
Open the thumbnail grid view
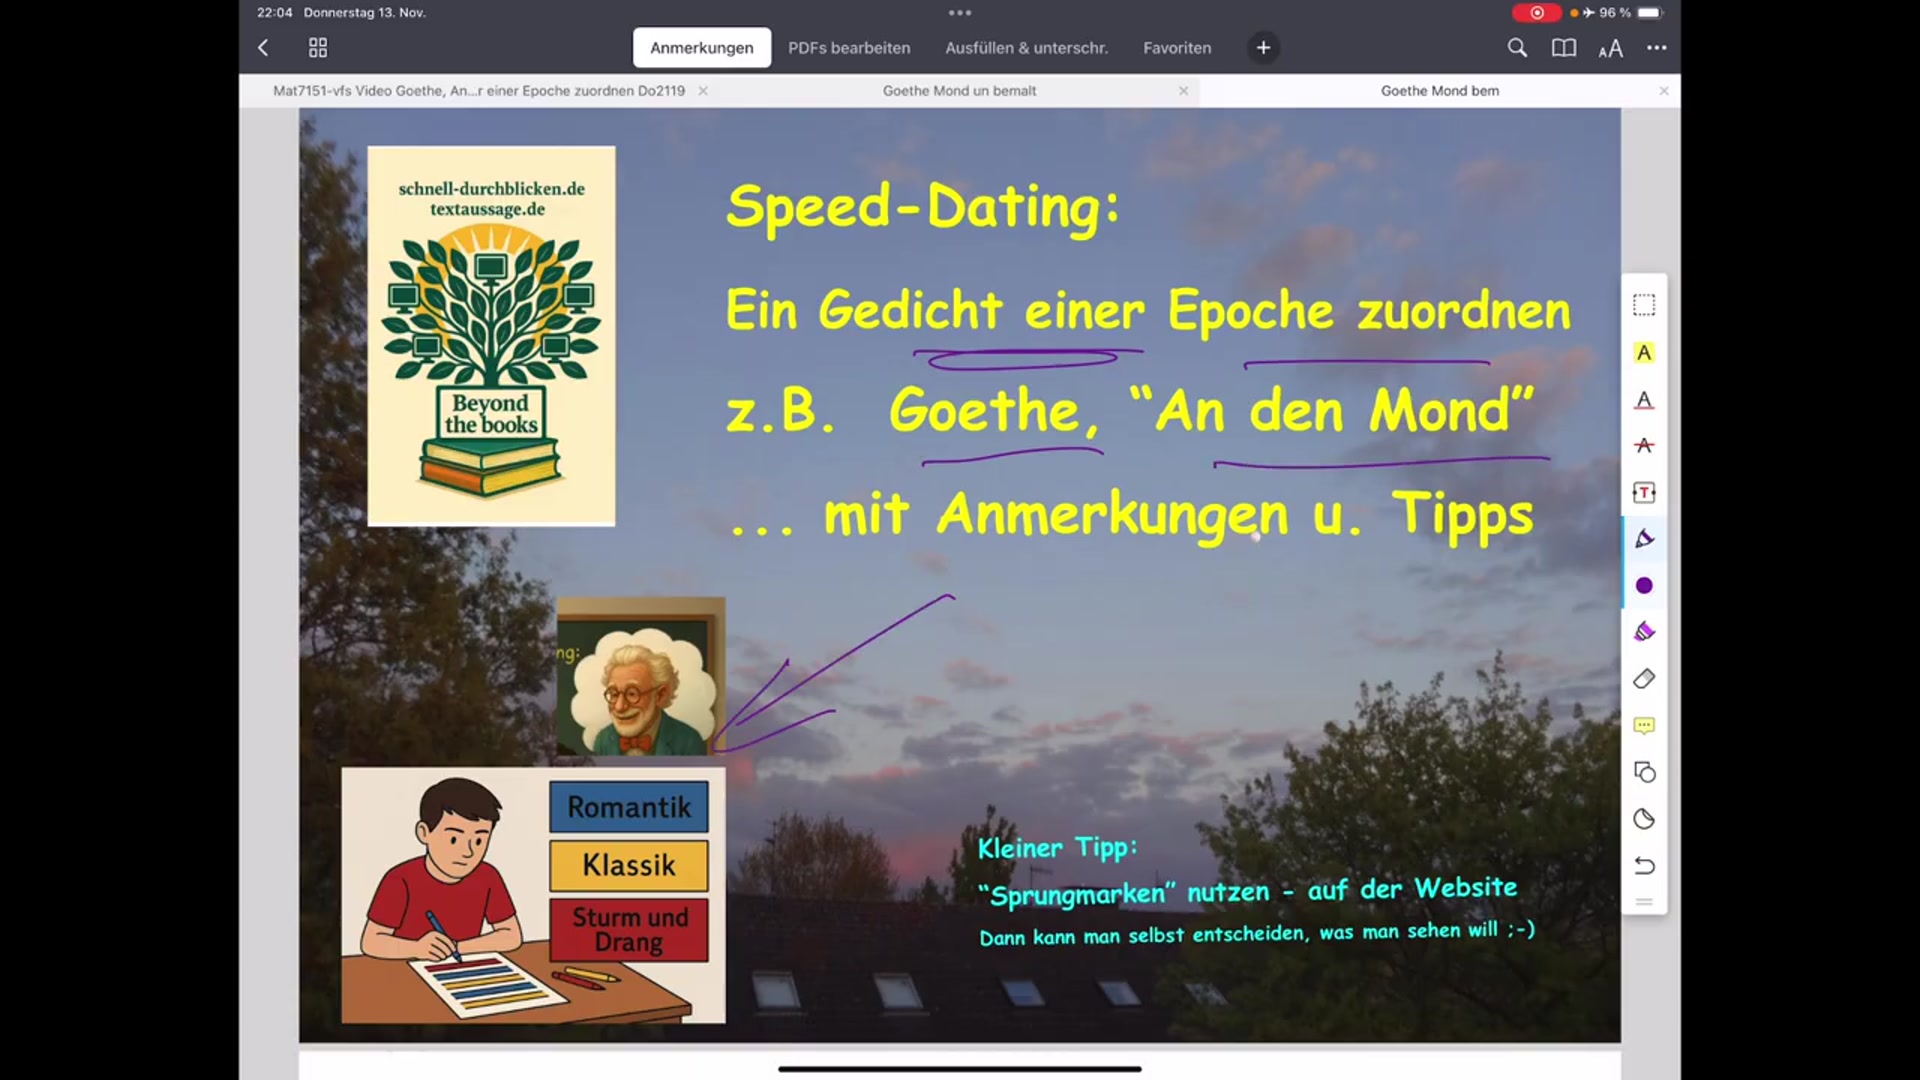(318, 48)
